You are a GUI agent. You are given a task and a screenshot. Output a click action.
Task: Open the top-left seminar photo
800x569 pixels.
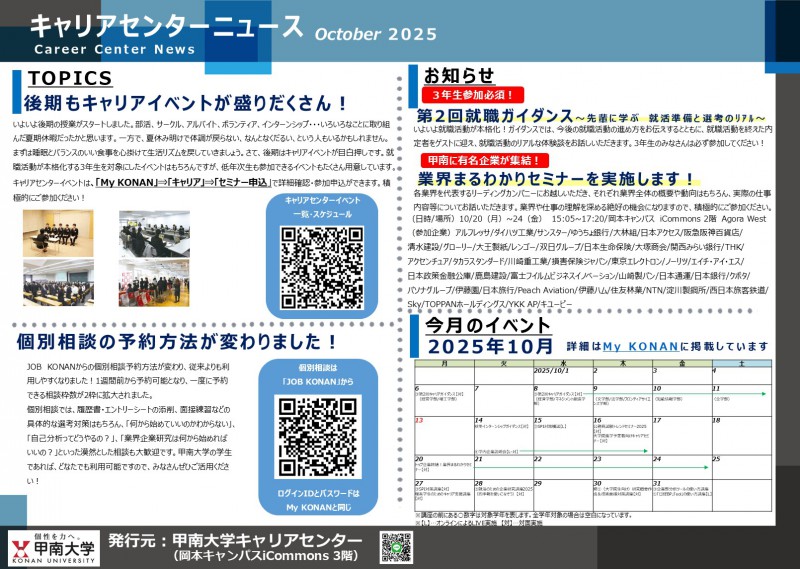pos(56,232)
